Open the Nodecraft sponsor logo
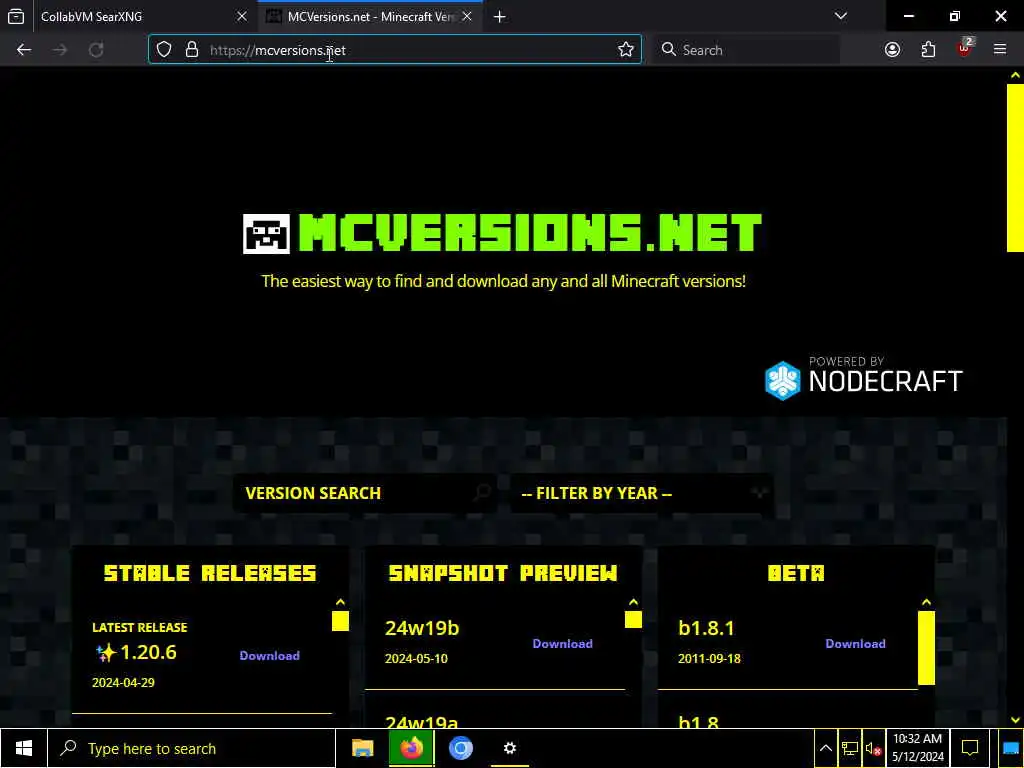Viewport: 1024px width, 768px height. (x=863, y=378)
